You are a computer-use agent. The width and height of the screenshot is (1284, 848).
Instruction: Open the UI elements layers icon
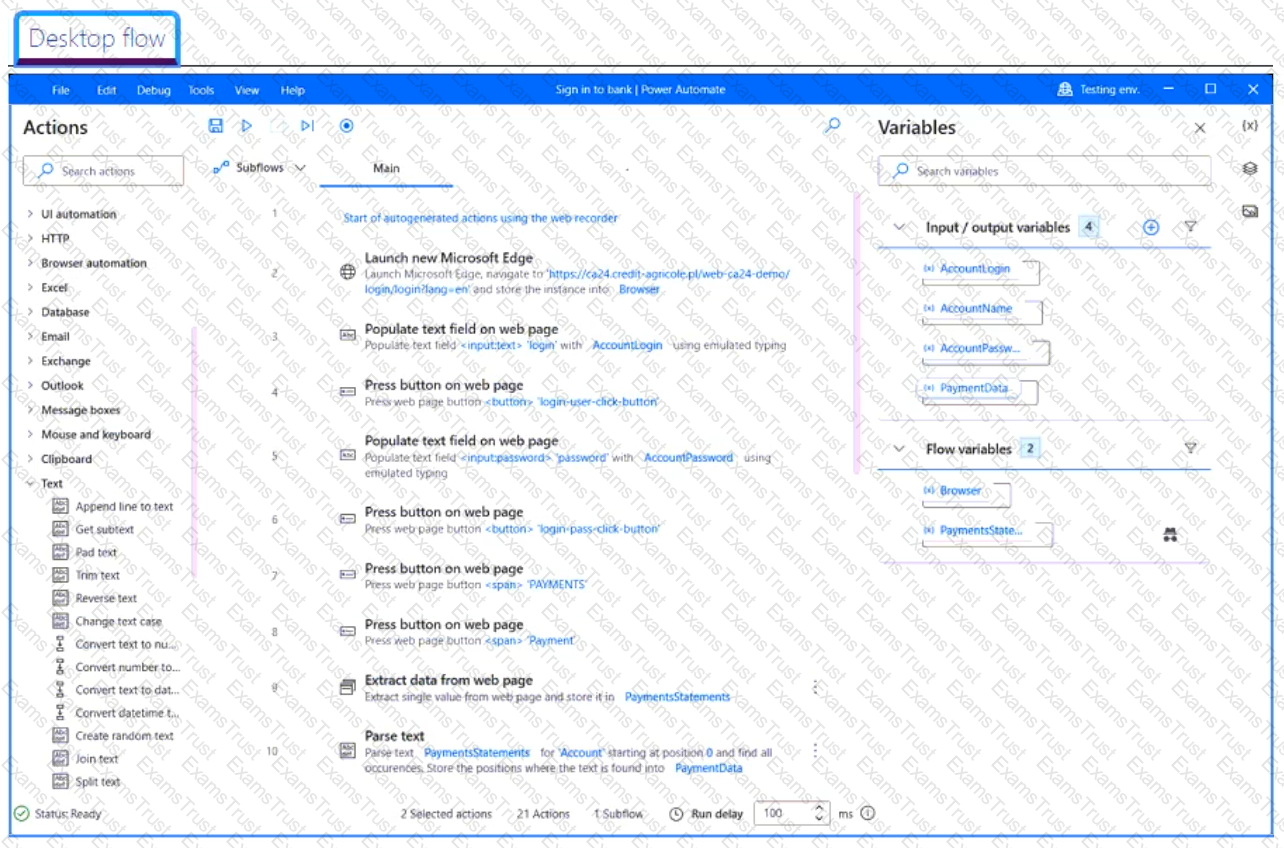pos(1249,168)
